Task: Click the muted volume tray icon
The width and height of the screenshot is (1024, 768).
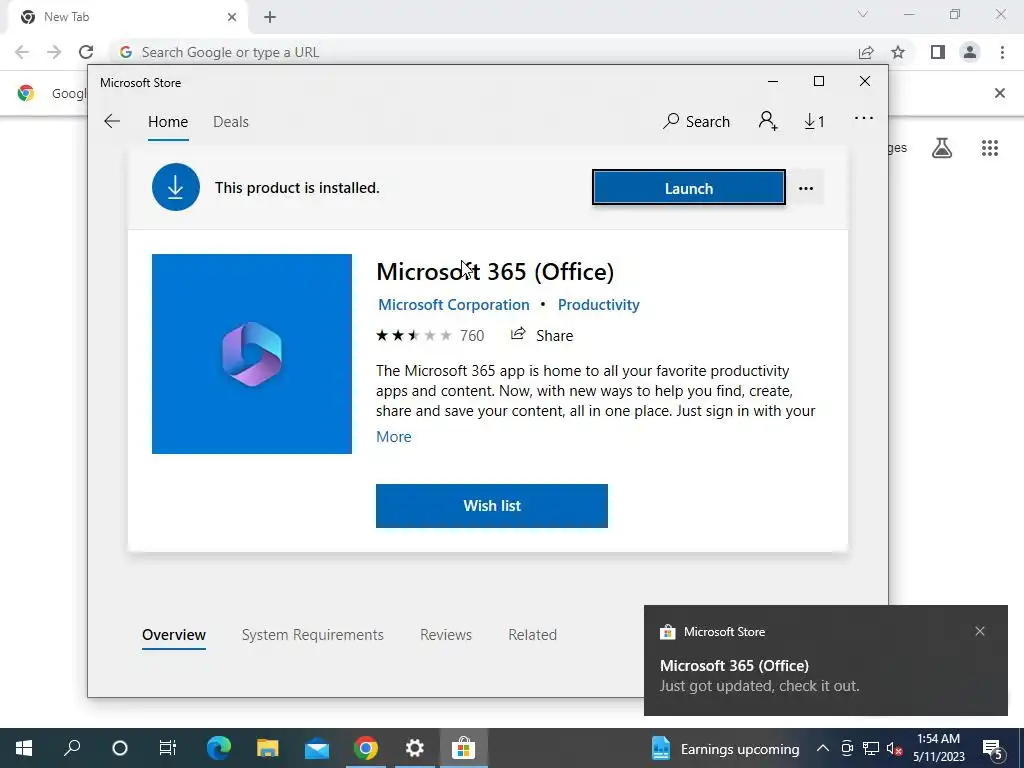Action: pyautogui.click(x=895, y=748)
